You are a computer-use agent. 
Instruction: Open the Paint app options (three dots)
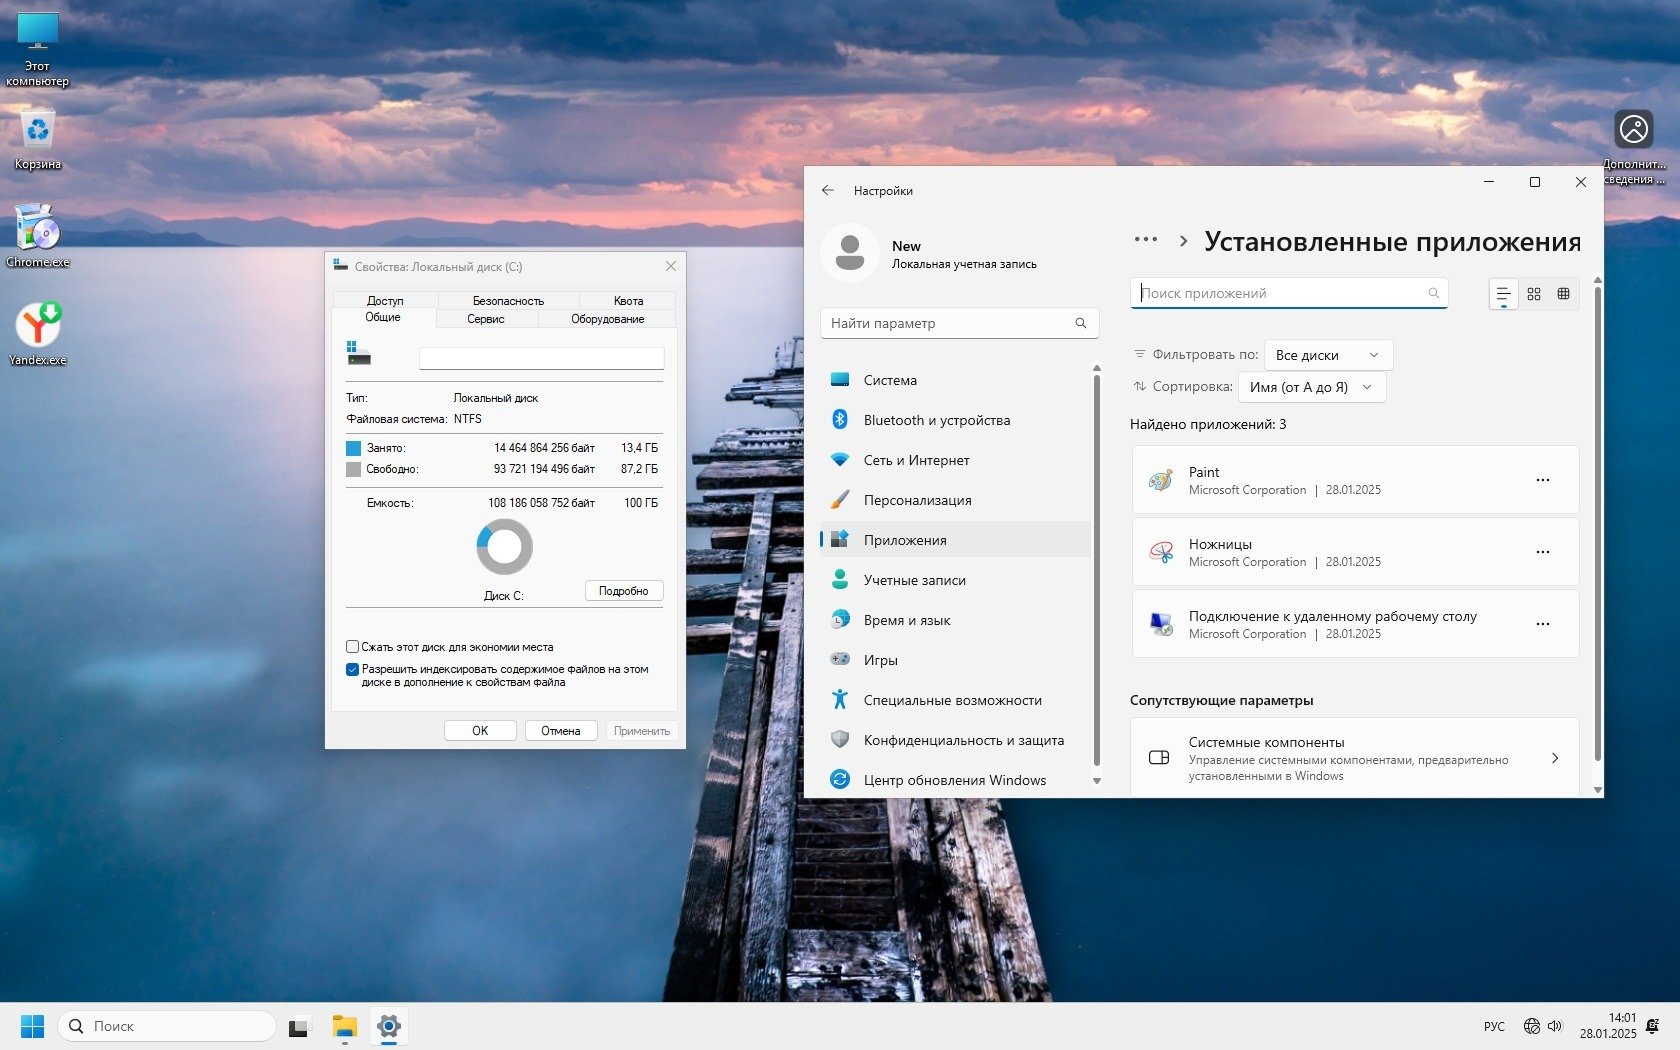[1542, 480]
